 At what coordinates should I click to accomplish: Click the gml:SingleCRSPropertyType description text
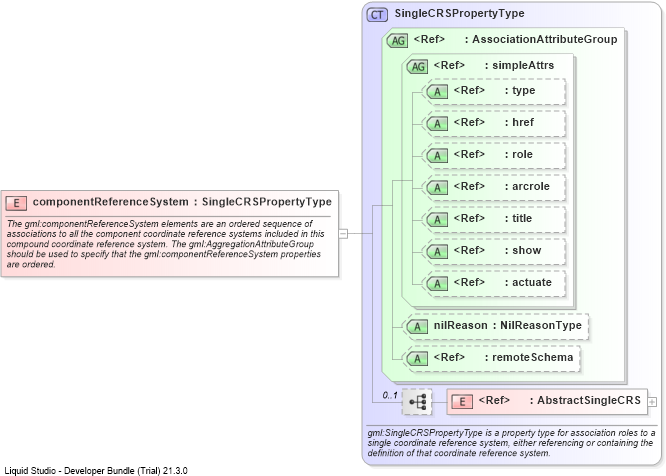(x=511, y=443)
